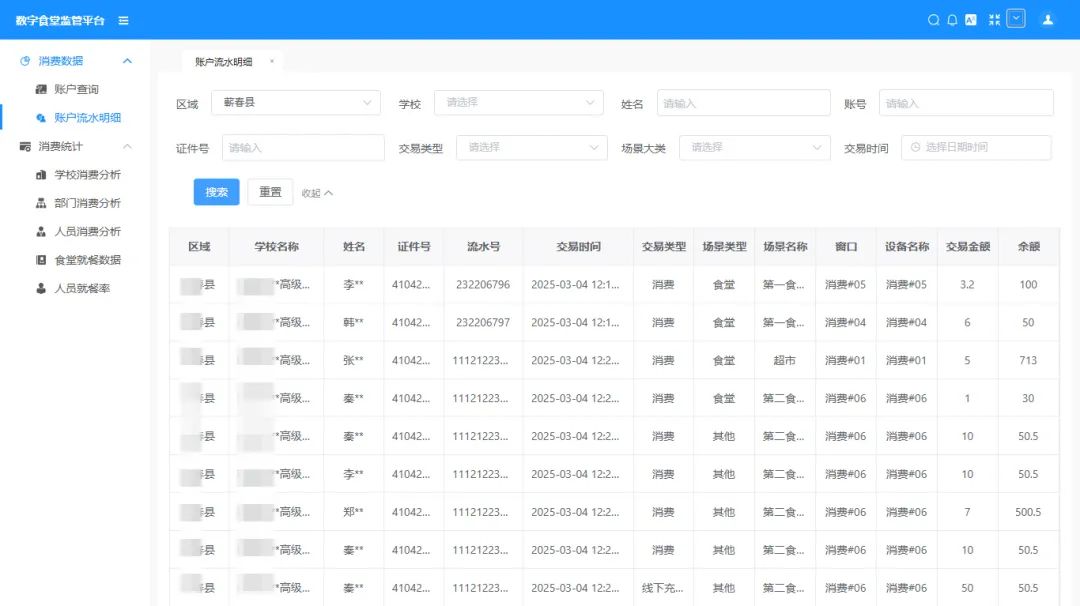
Task: Open the user avatar profile icon
Action: click(x=1047, y=20)
